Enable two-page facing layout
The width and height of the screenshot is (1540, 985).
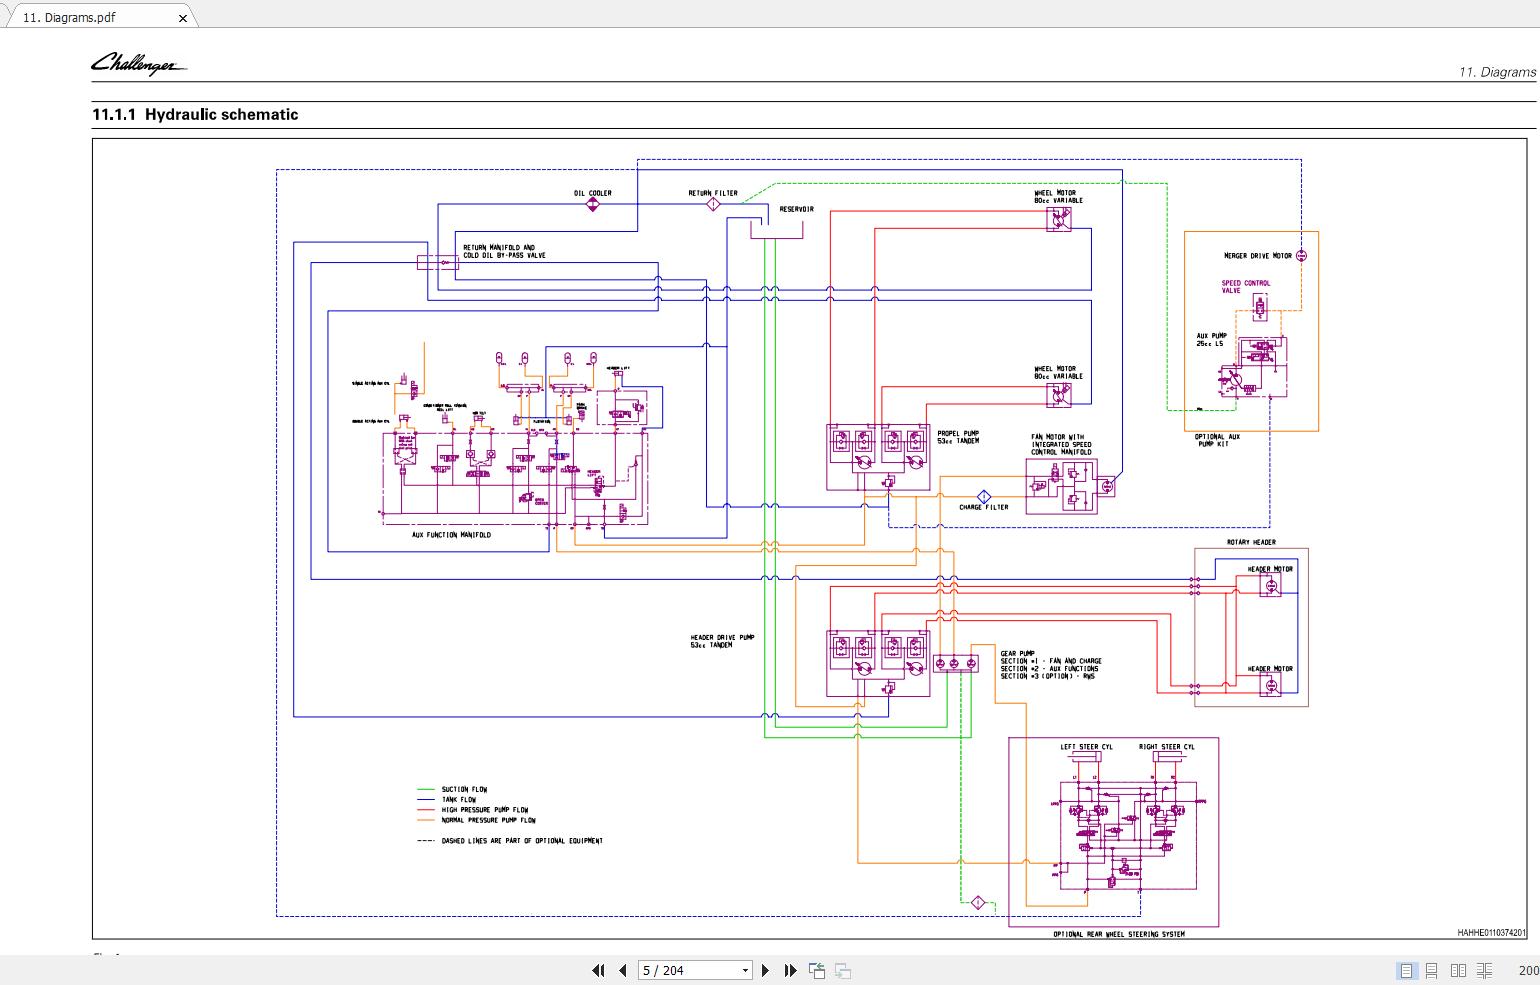(1458, 970)
